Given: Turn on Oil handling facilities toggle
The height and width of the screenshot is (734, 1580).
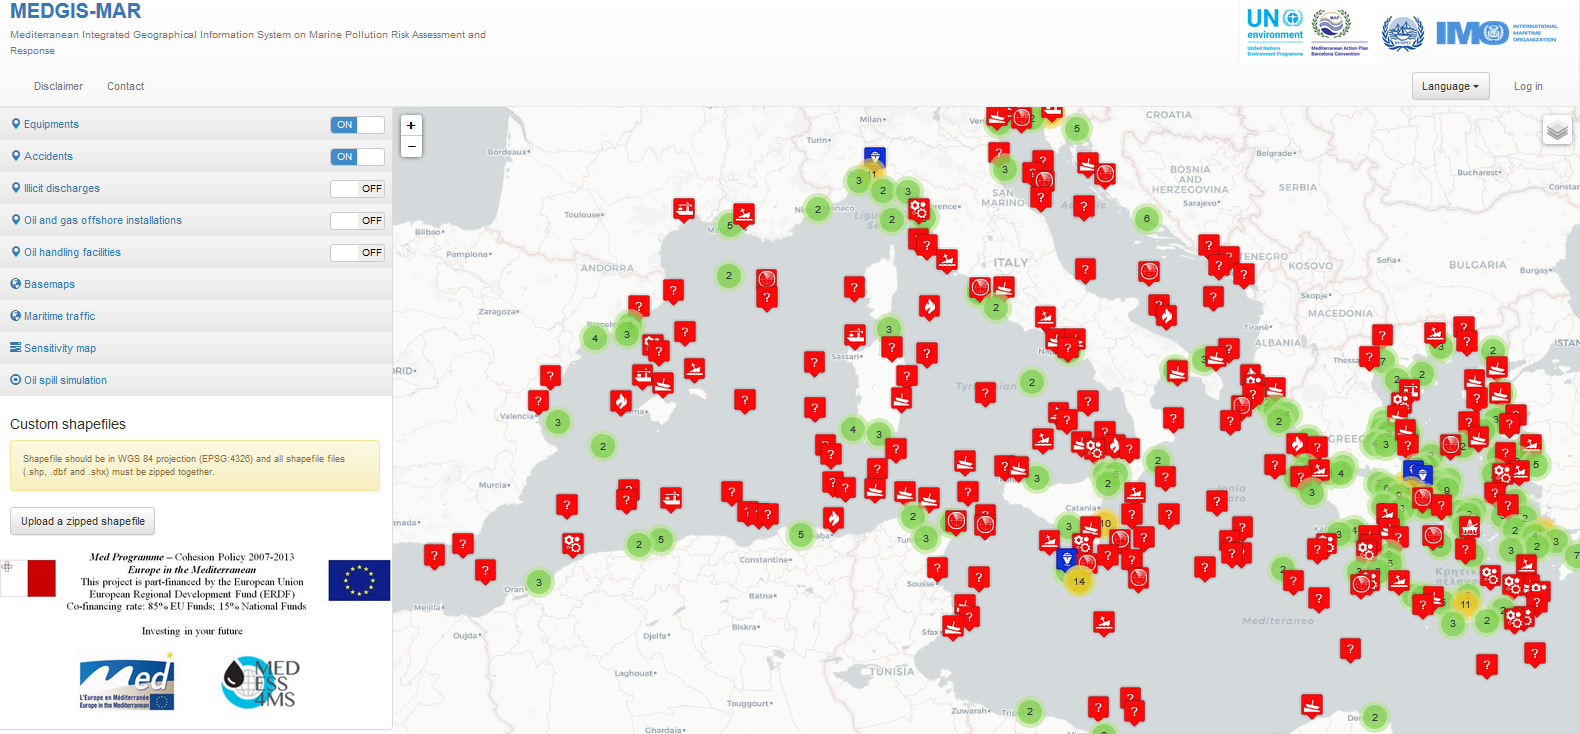Looking at the screenshot, I should pos(357,253).
